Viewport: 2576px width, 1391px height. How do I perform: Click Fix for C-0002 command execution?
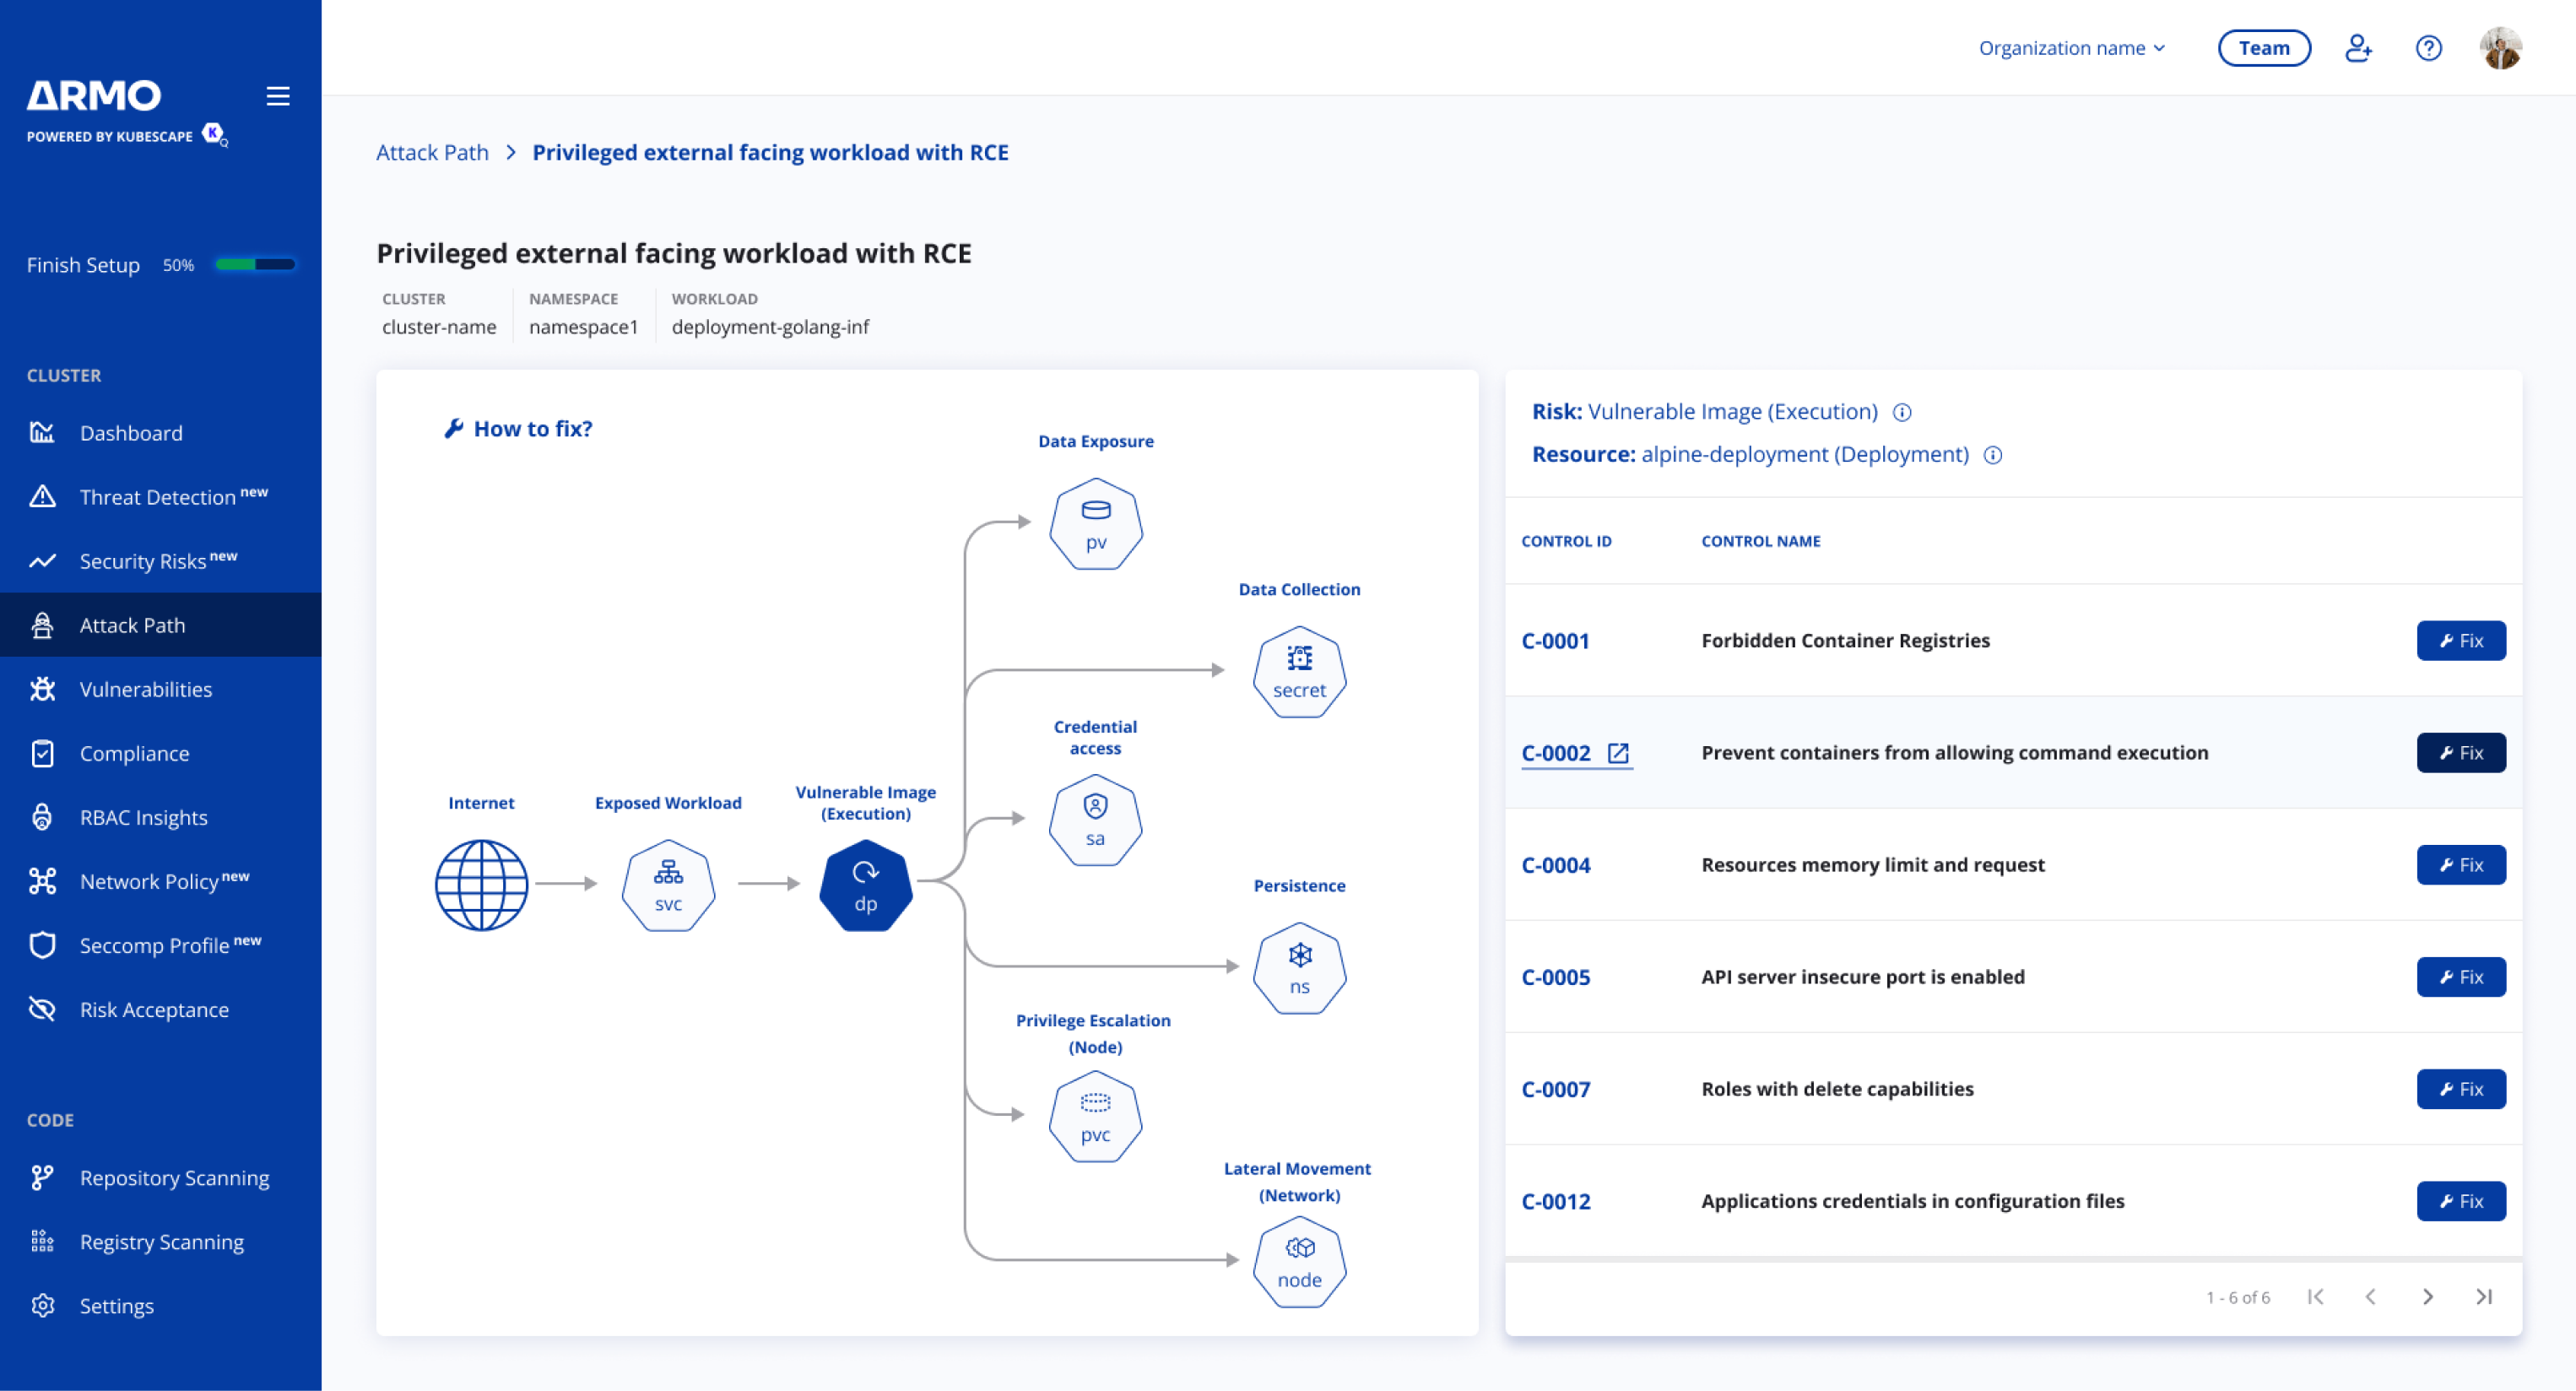coord(2461,753)
